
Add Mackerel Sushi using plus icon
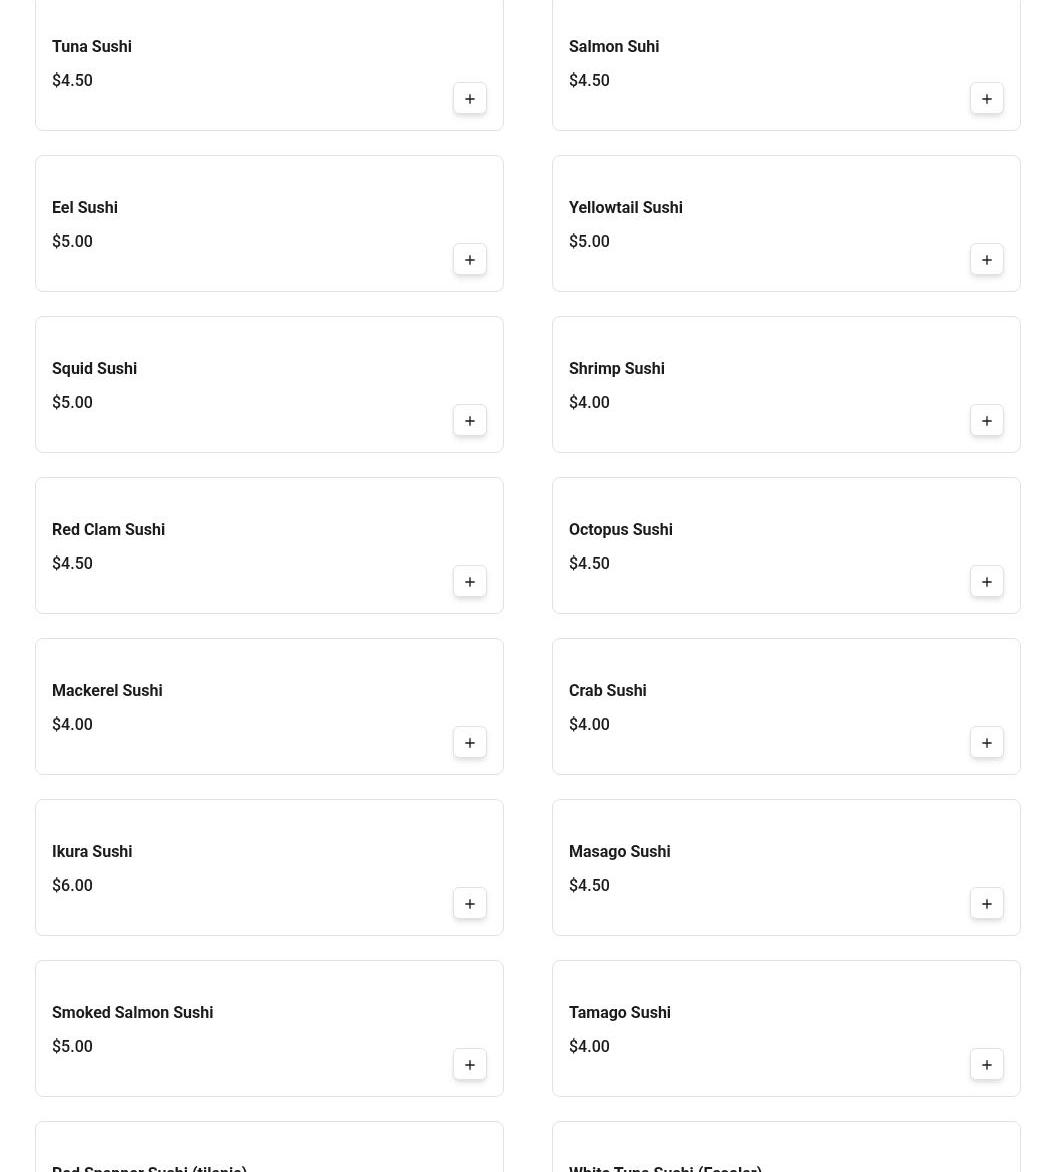pyautogui.click(x=470, y=743)
